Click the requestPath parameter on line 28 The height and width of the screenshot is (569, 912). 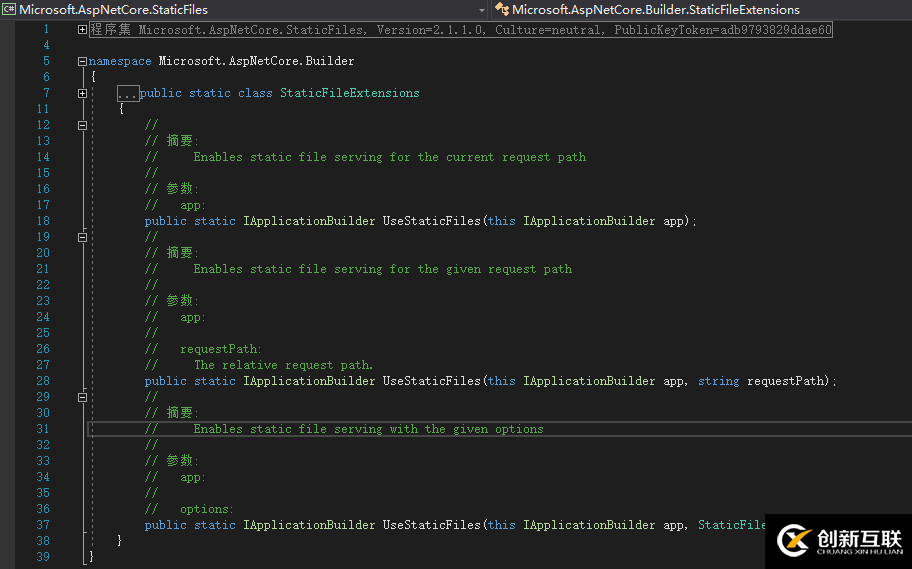[789, 381]
